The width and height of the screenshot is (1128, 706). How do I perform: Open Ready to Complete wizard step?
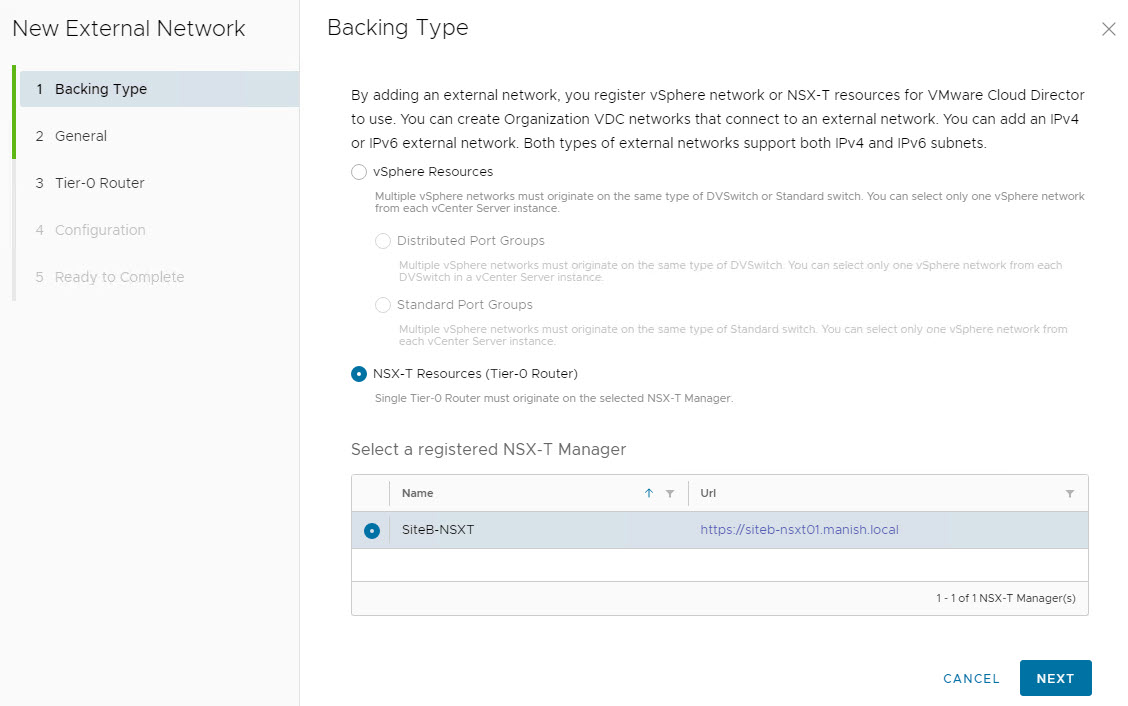[119, 277]
